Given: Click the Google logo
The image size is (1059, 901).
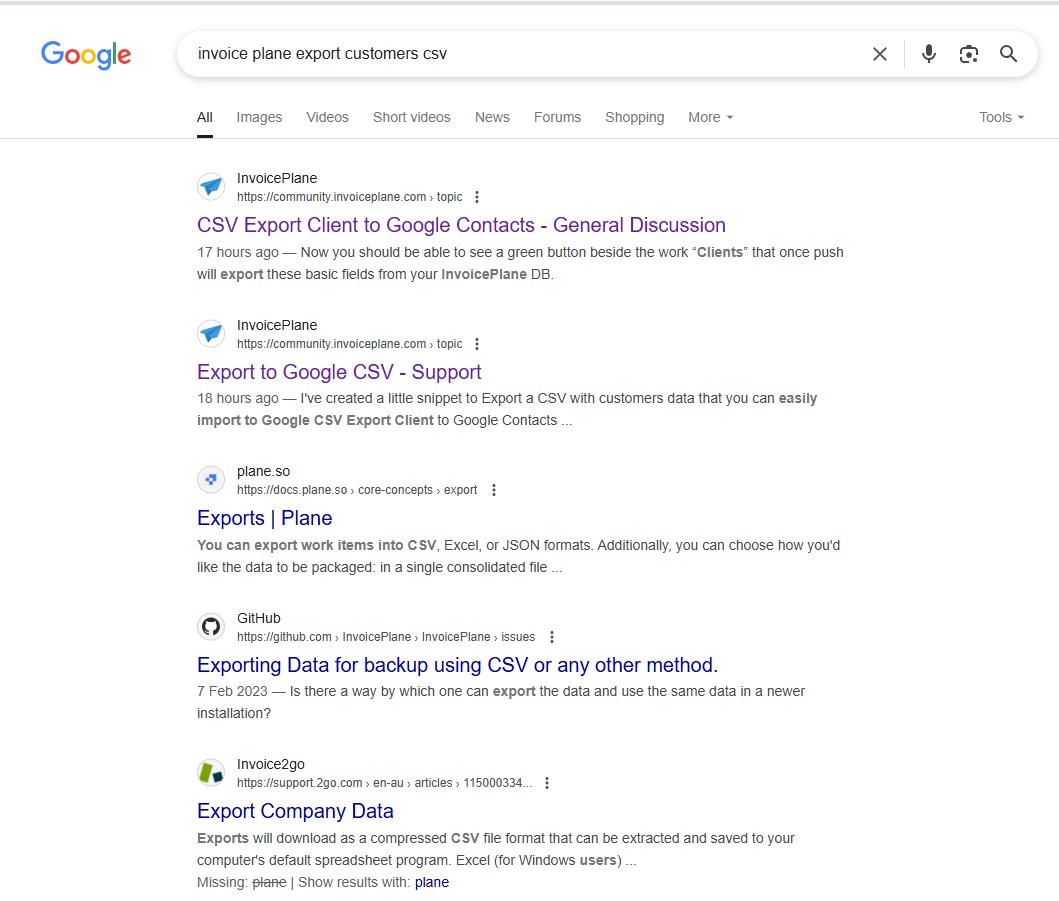Looking at the screenshot, I should click(x=86, y=55).
